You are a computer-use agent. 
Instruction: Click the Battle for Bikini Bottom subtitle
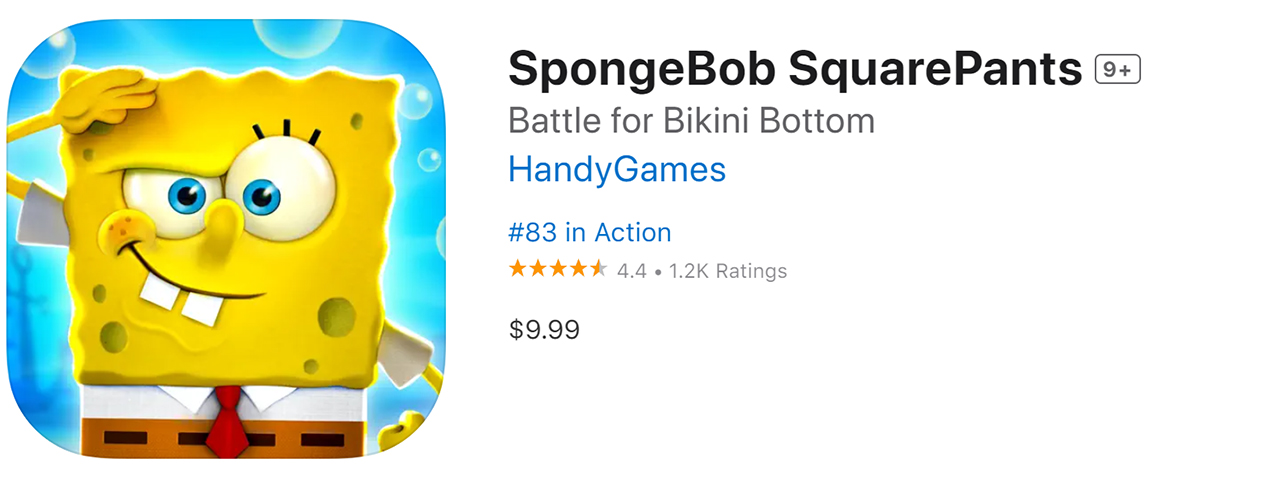pos(691,121)
